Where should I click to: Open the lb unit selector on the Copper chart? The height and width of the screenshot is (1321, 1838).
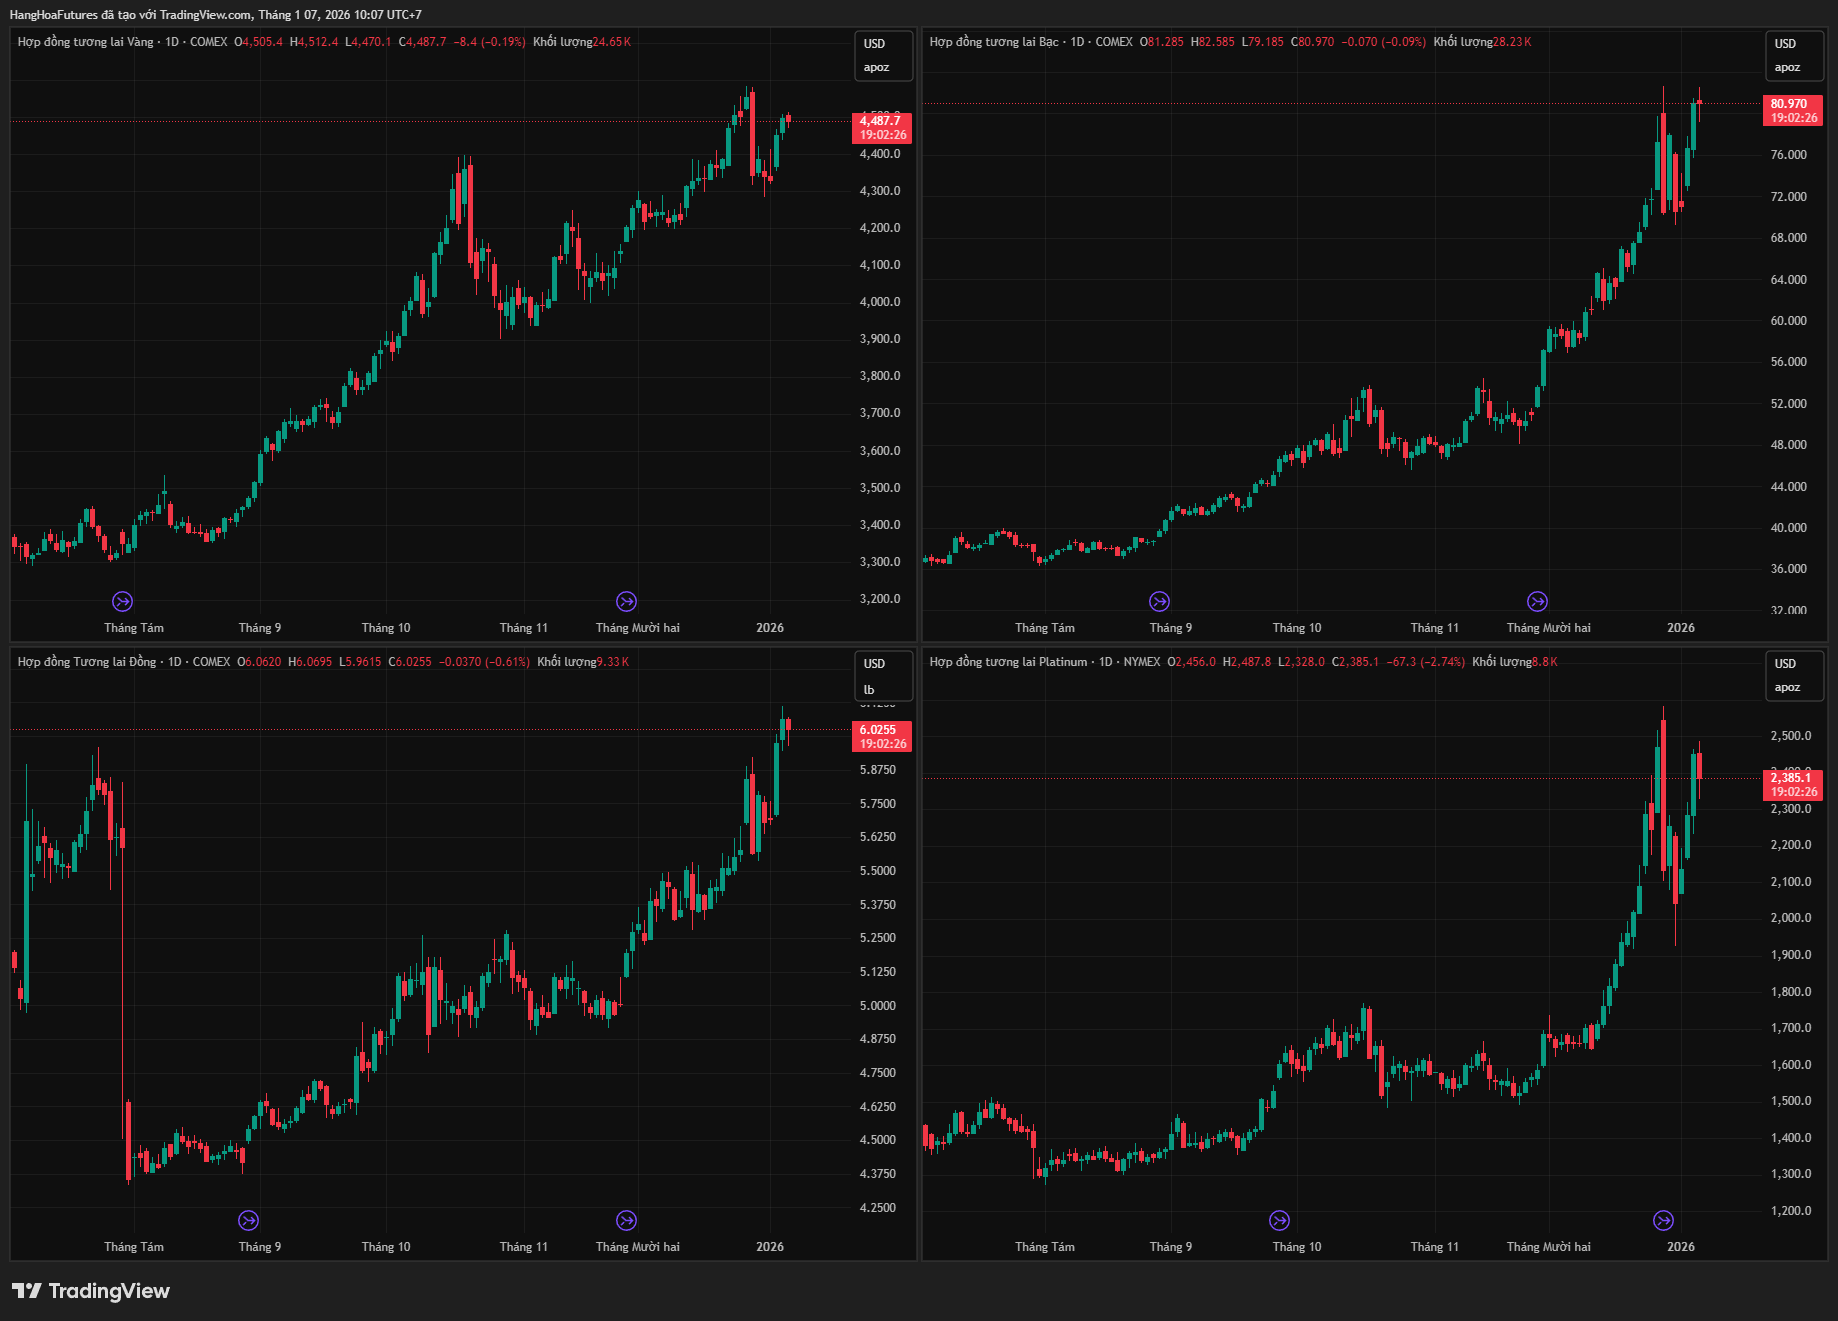(869, 690)
